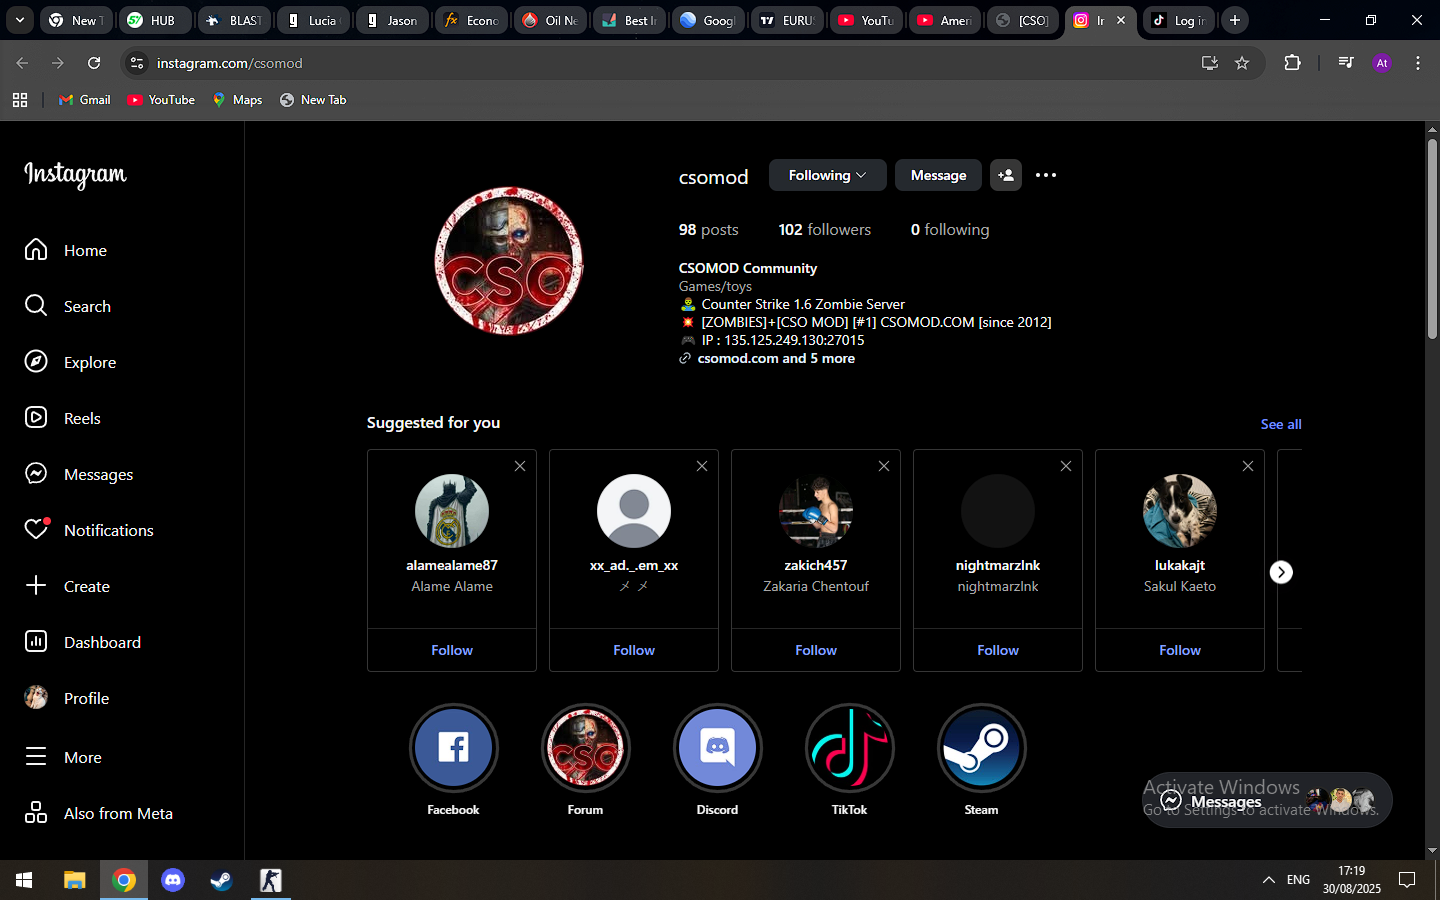The height and width of the screenshot is (900, 1440).
Task: Bookmark this page with the star icon
Action: pos(1242,63)
